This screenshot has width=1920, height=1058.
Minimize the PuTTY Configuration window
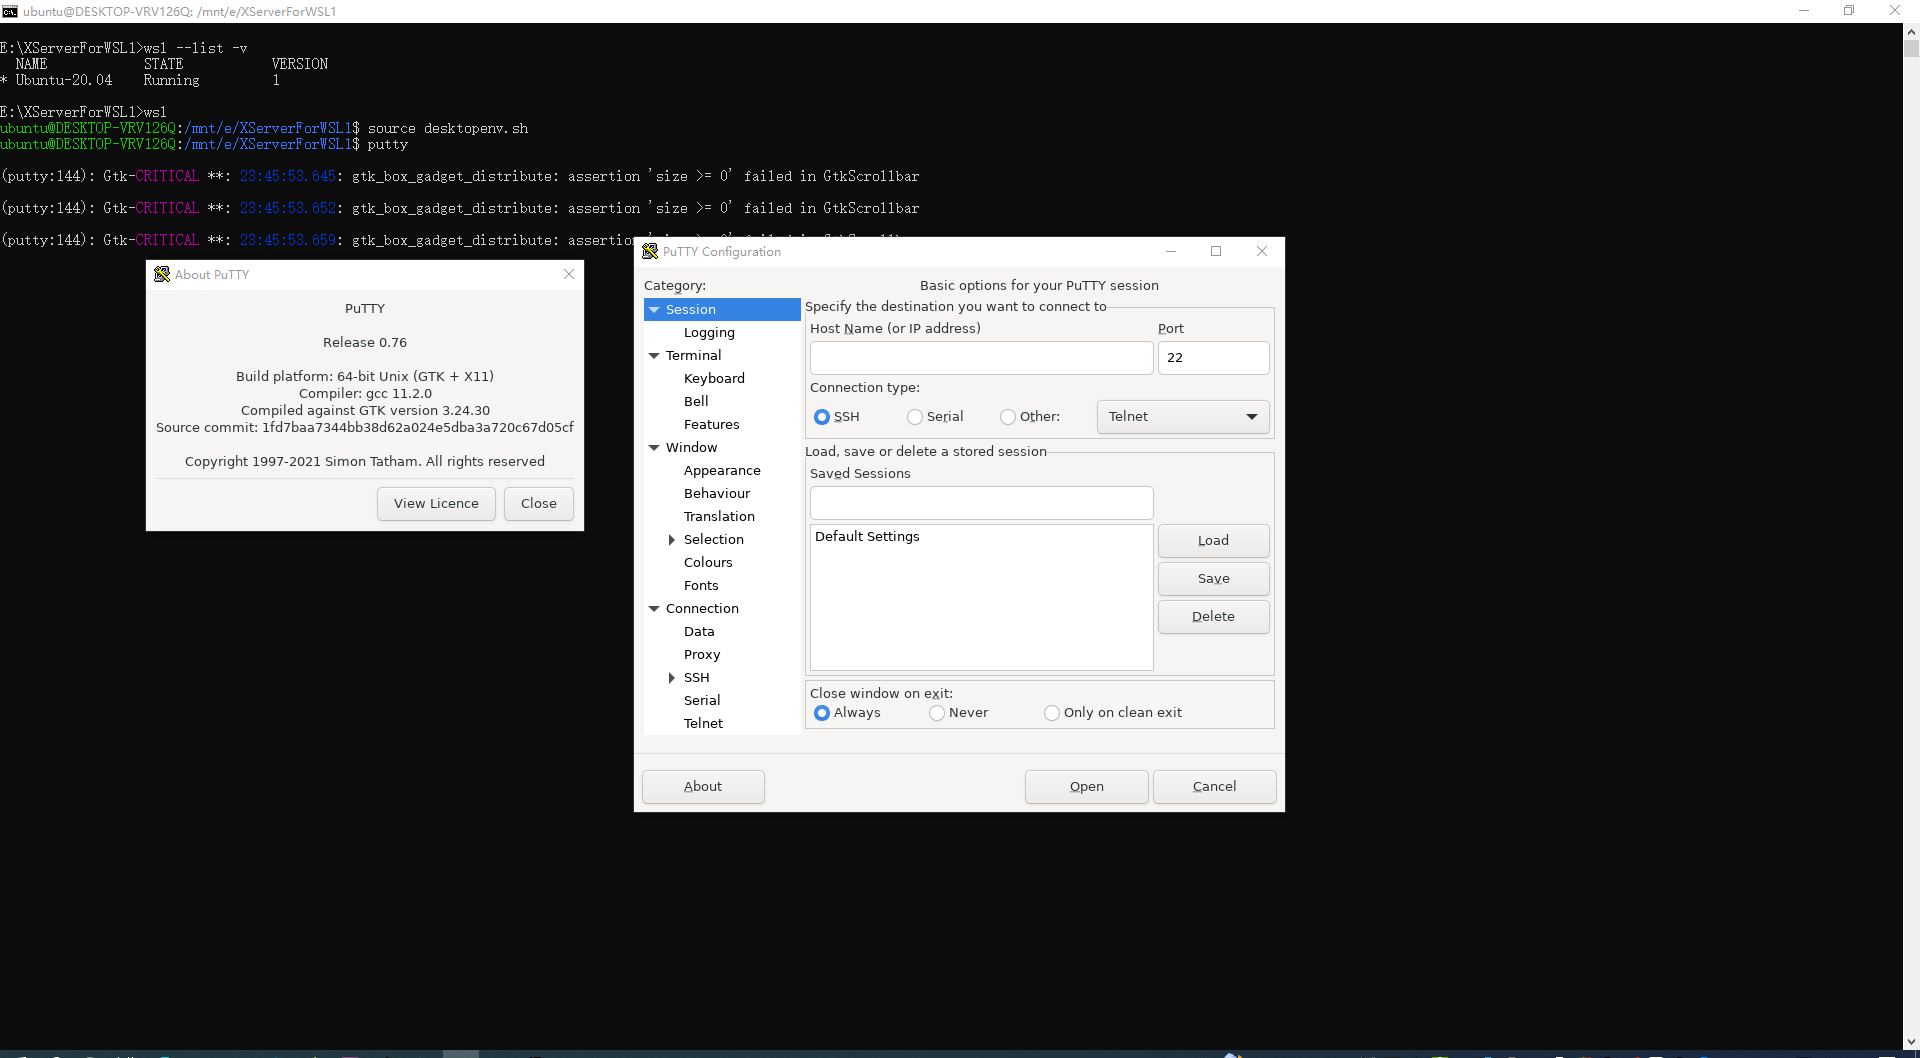click(1170, 251)
